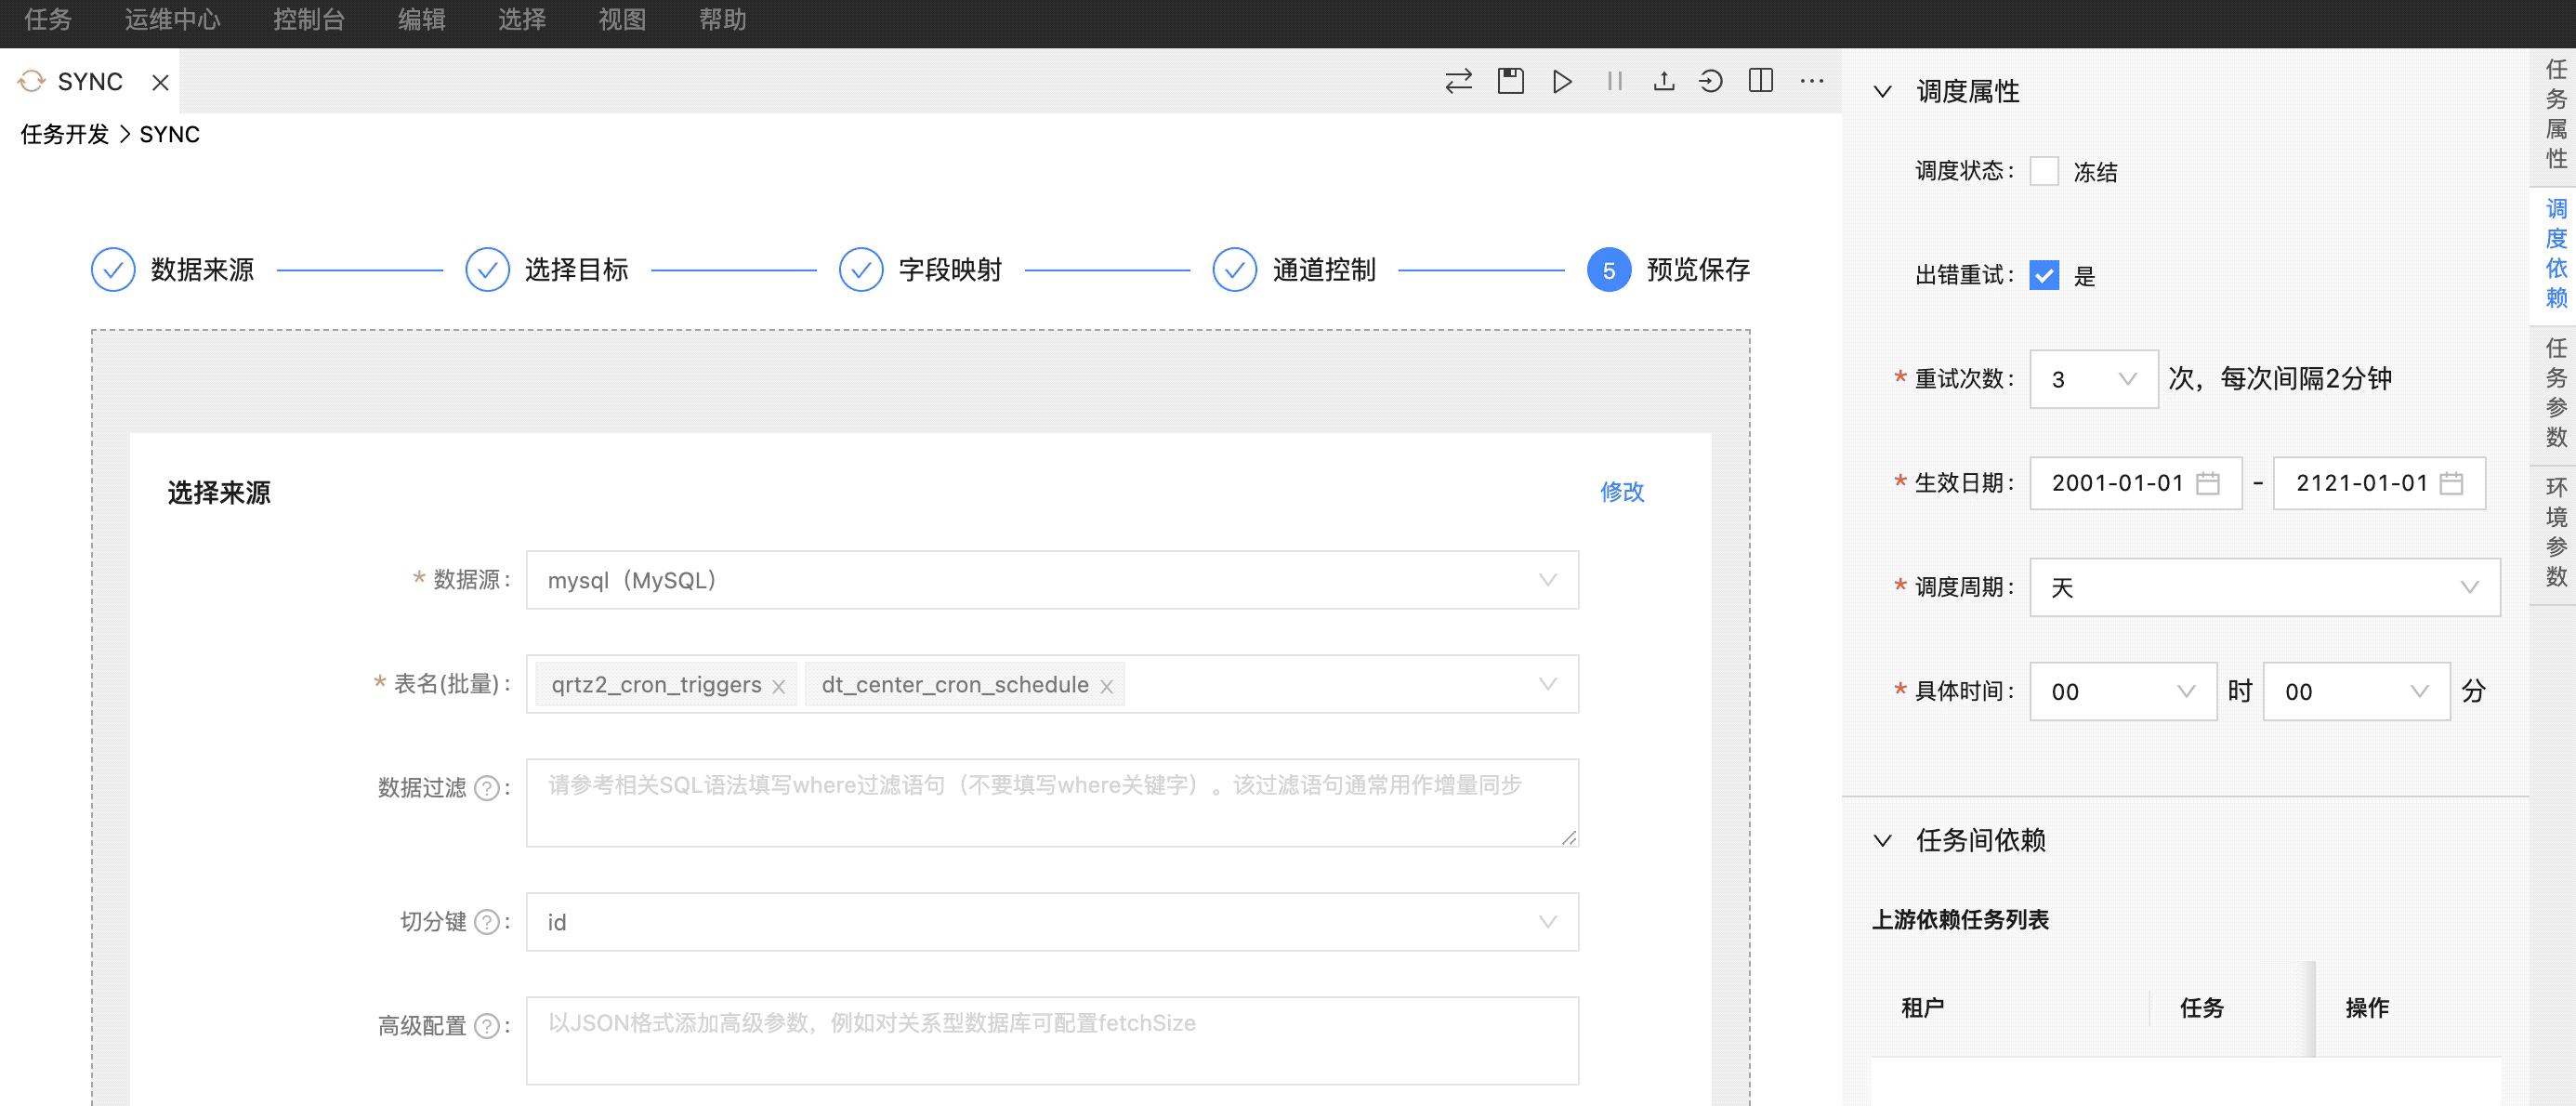Open the end date calendar icon
Screen dimensions: 2576x1106
tap(2452, 484)
